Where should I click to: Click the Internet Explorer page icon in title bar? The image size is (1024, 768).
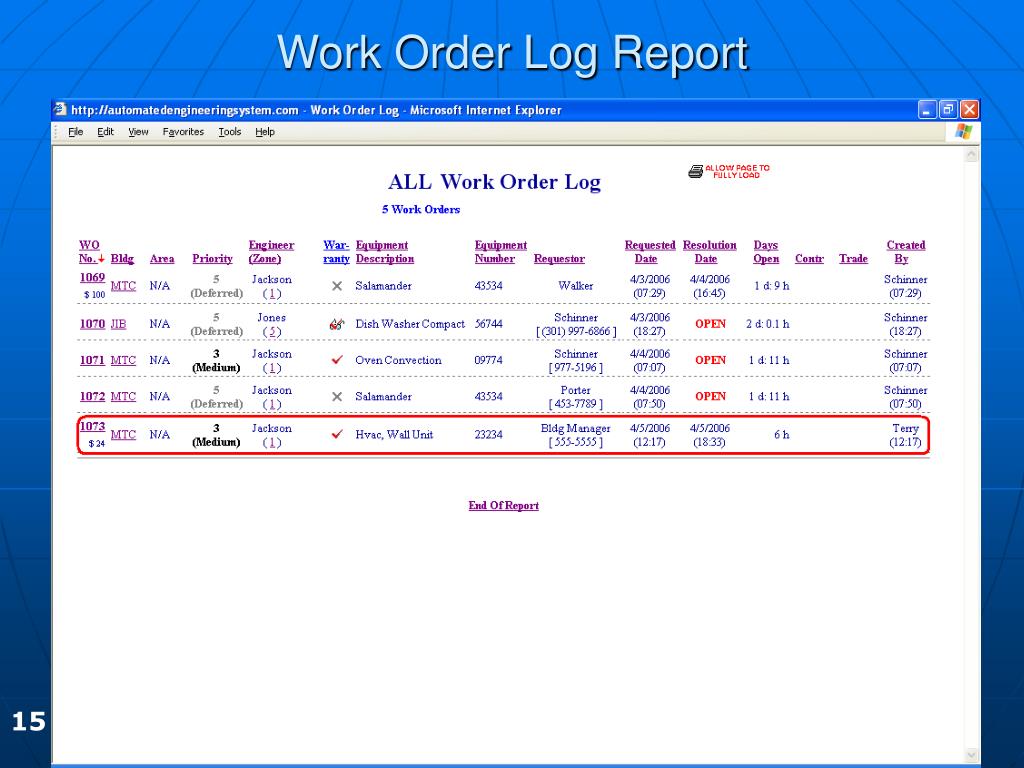coord(60,109)
